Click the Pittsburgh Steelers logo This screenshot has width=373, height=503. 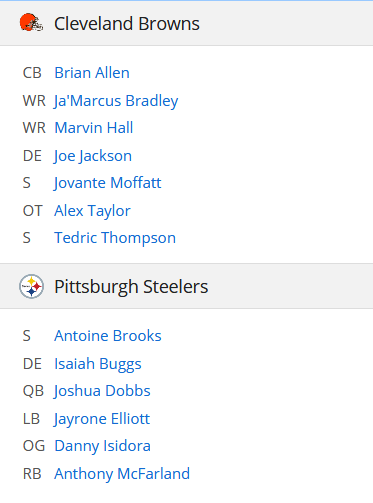[x=31, y=286]
